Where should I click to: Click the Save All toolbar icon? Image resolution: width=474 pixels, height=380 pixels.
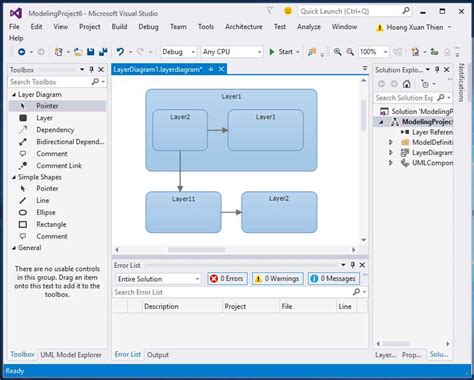103,52
